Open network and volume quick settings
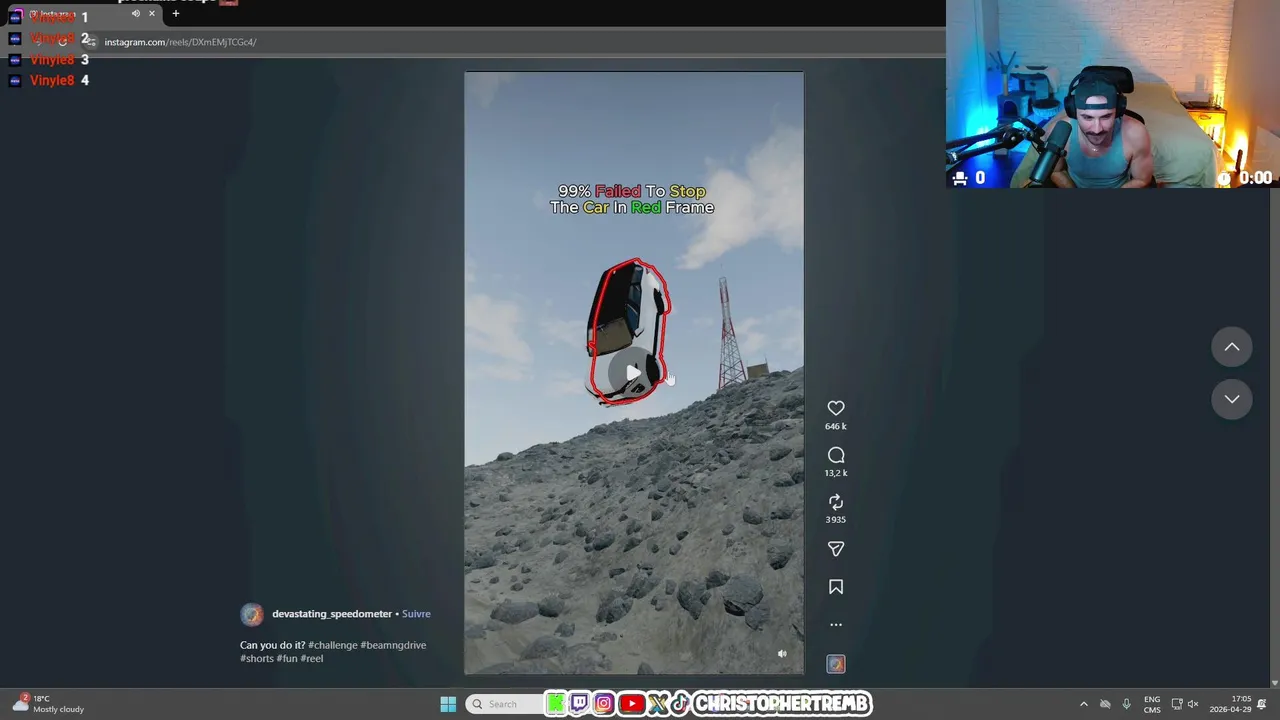This screenshot has width=1280, height=720. pyautogui.click(x=1185, y=704)
